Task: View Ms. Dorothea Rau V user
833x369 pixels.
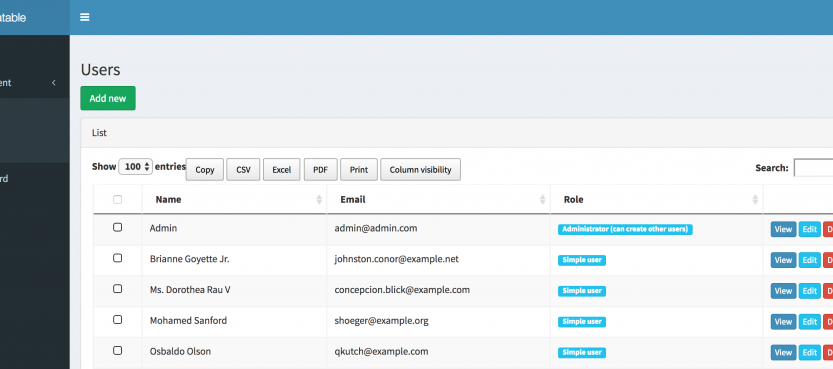Action: coord(783,291)
